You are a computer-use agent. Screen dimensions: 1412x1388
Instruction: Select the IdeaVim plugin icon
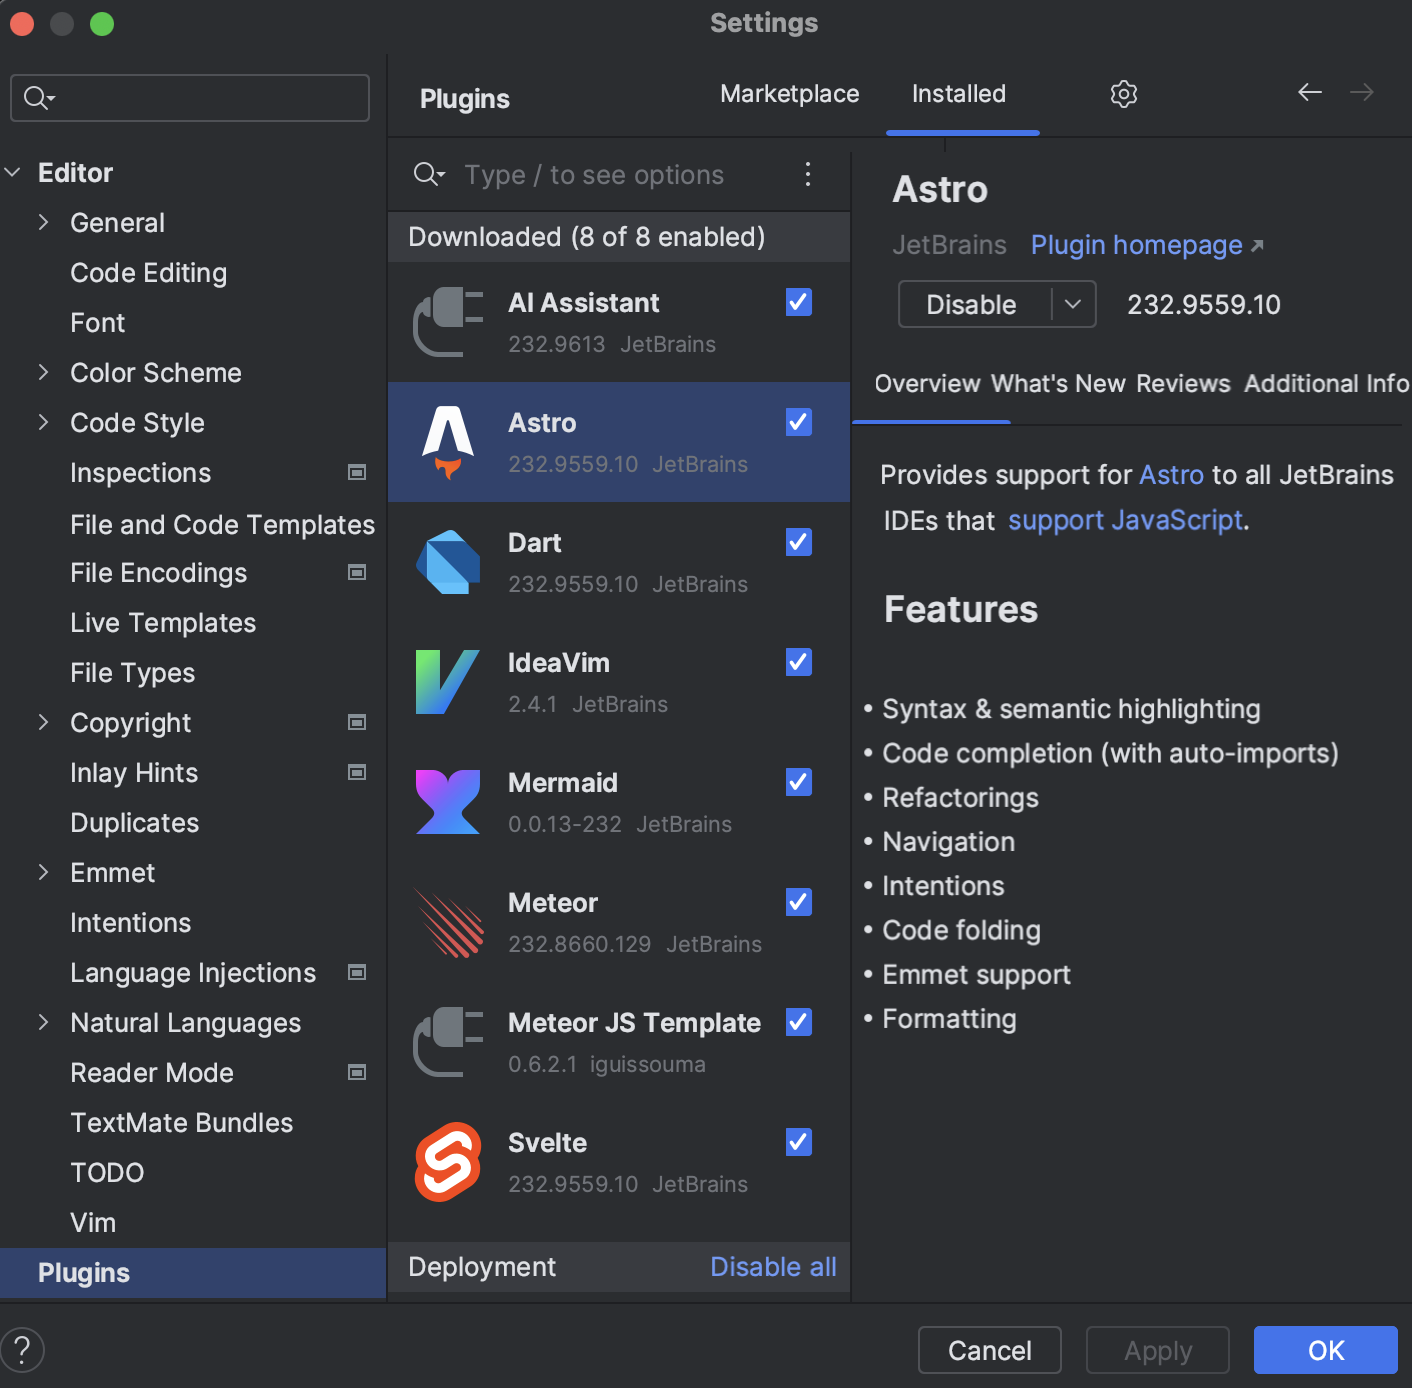tap(447, 682)
